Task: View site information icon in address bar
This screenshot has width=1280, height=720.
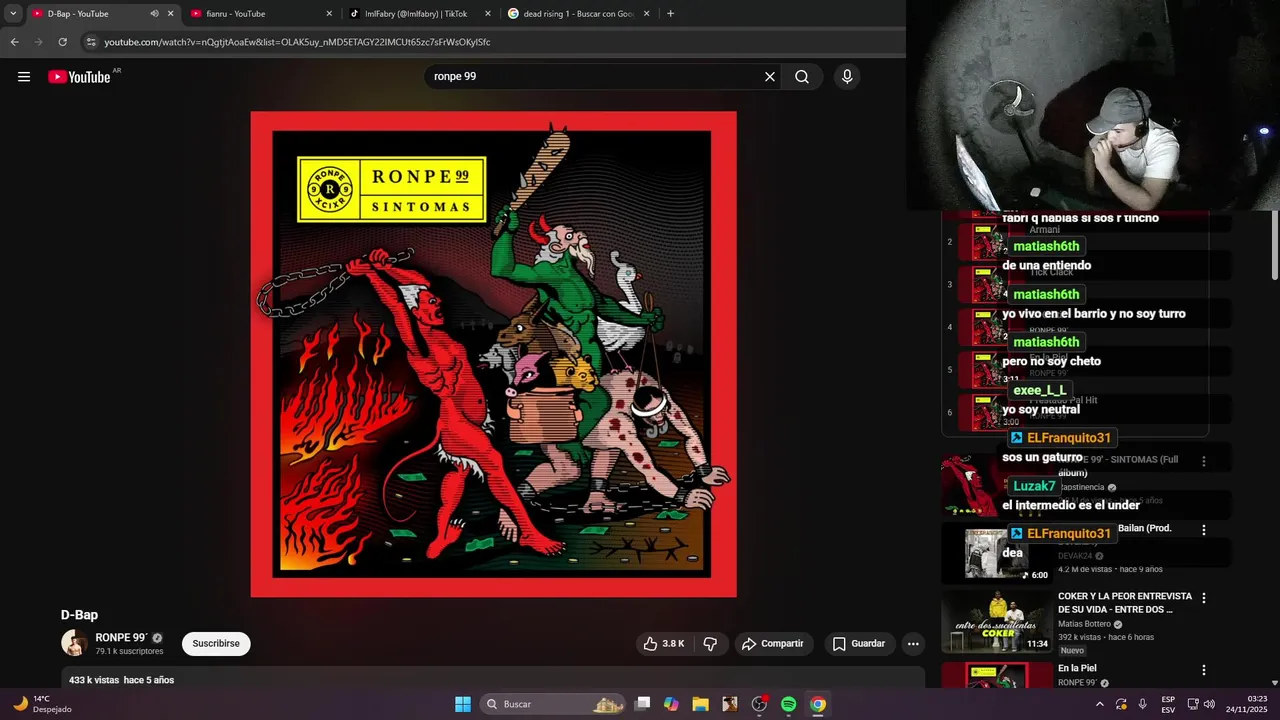Action: click(x=91, y=42)
